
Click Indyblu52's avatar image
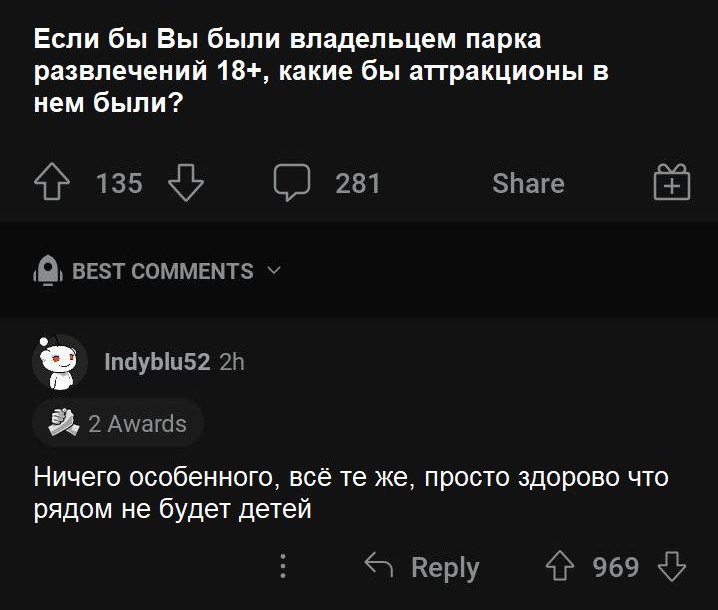60,362
